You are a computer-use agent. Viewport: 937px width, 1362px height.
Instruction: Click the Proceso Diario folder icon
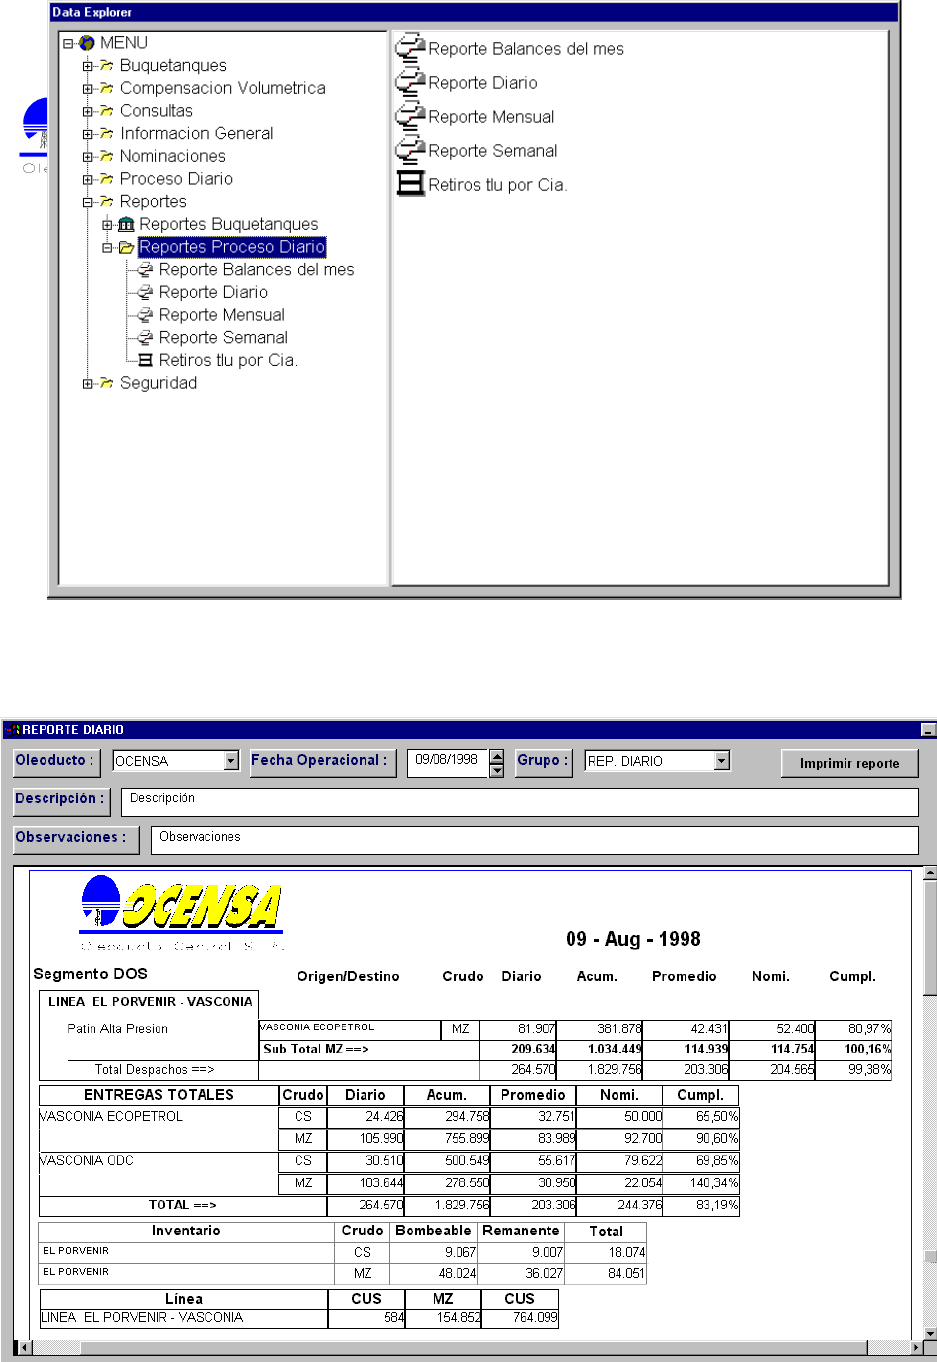[106, 179]
